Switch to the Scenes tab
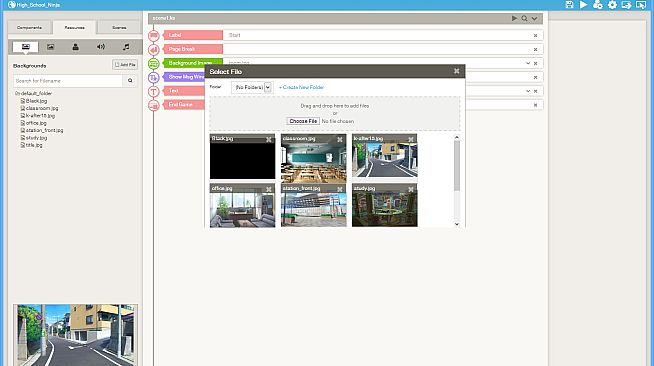The image size is (654, 366). coord(119,28)
